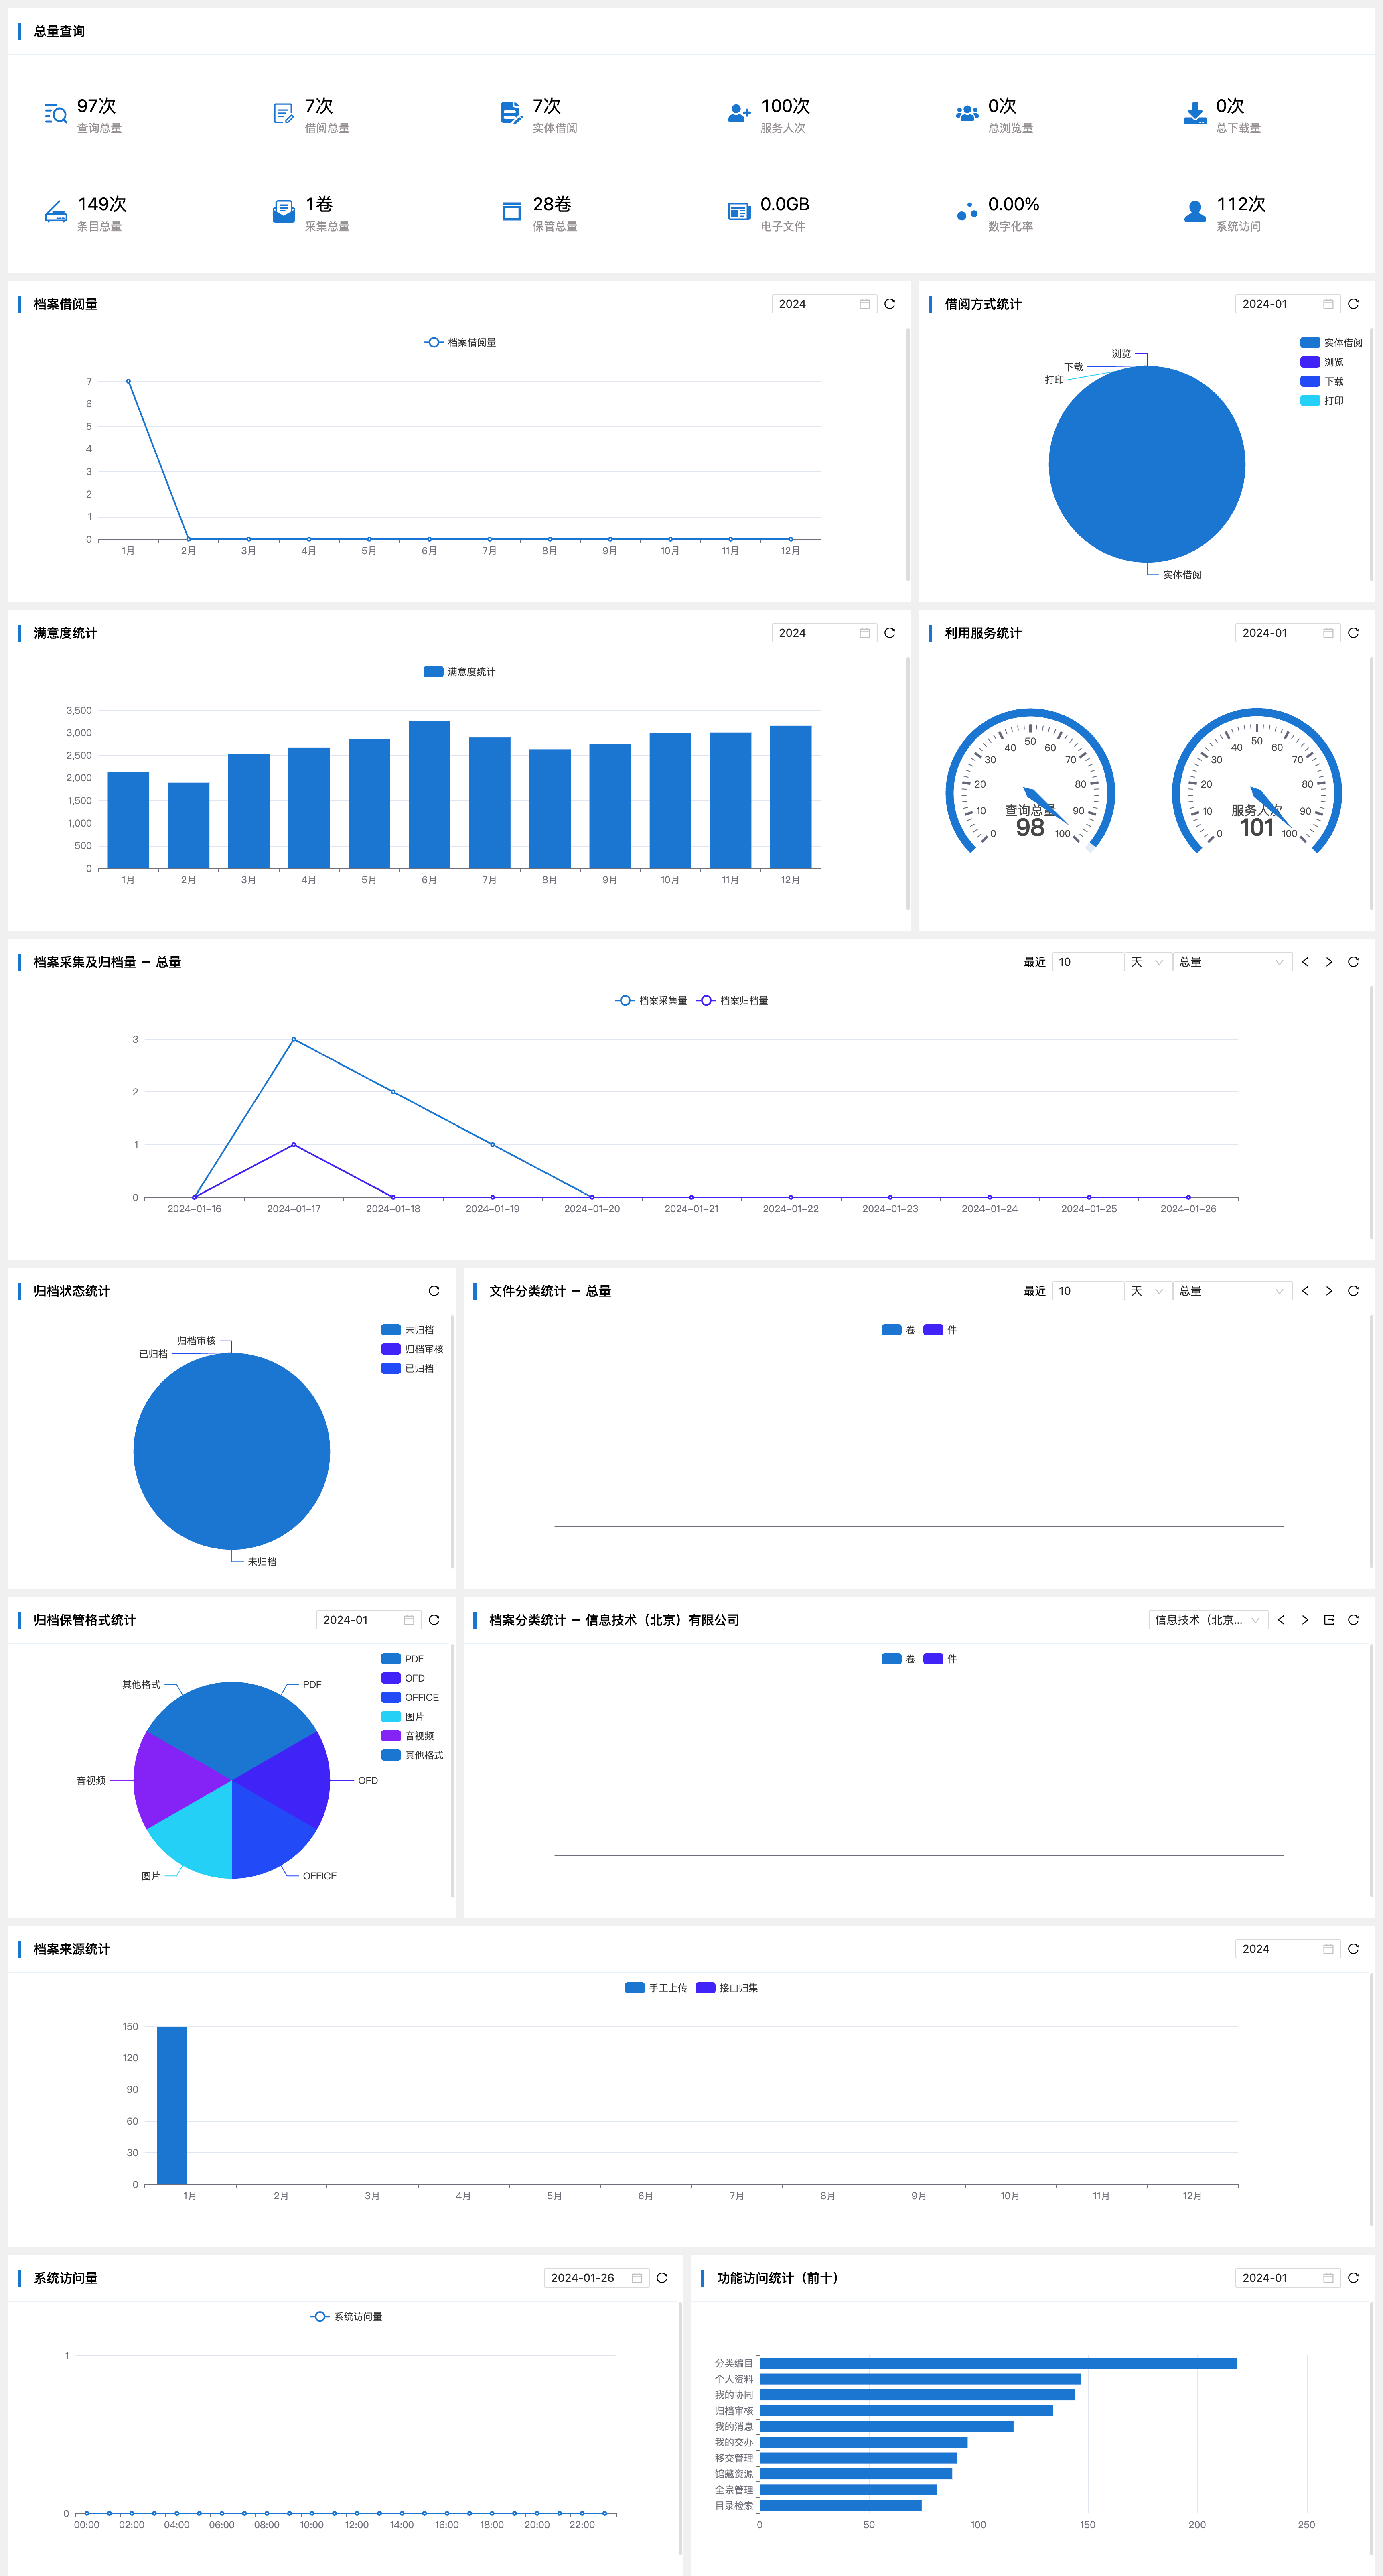Click the 电子文件 icon

(x=739, y=212)
